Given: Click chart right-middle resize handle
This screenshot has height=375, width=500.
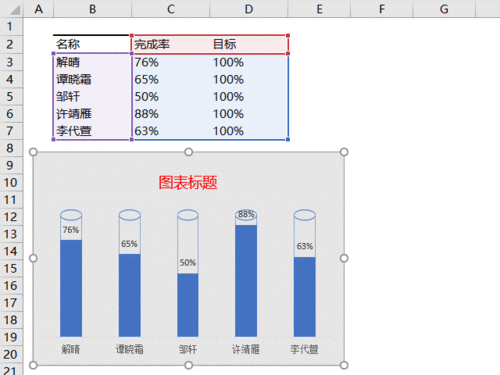Looking at the screenshot, I should [x=344, y=258].
